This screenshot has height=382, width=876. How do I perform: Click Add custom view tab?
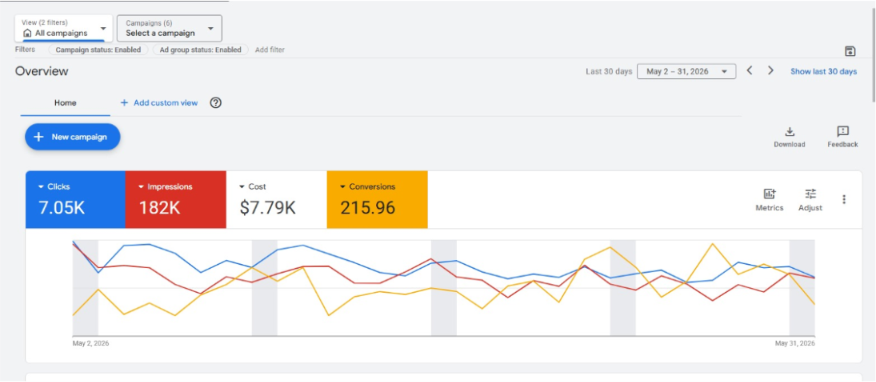coord(159,103)
